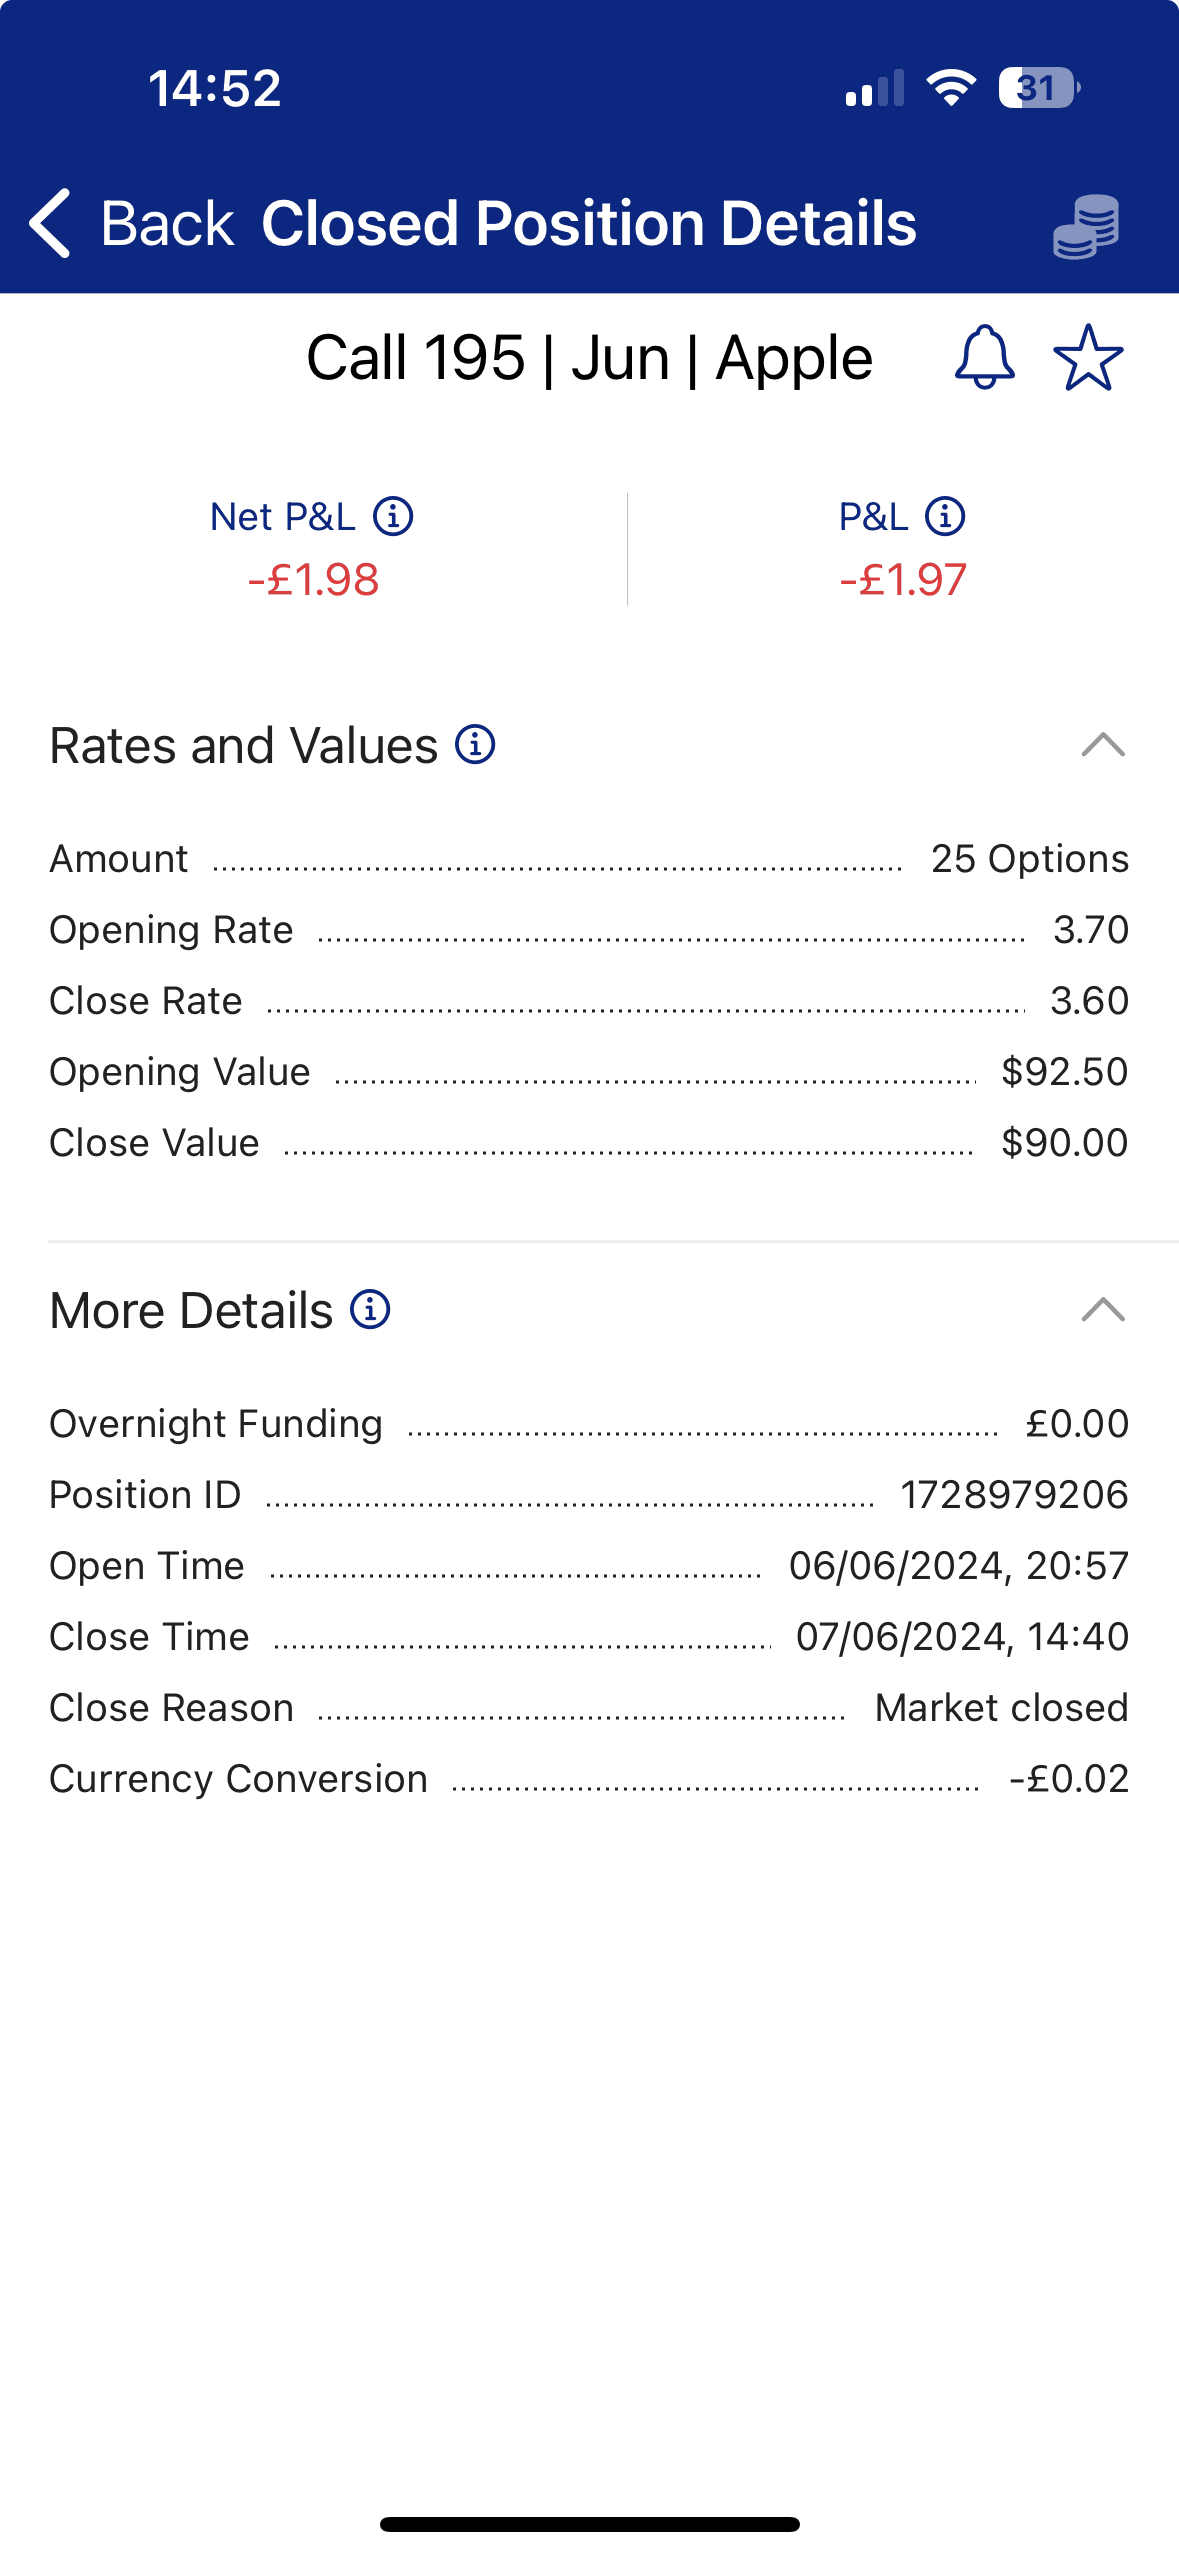Tap the Rates and Values section heading
Screen dimensions: 1179x2556
[244, 746]
